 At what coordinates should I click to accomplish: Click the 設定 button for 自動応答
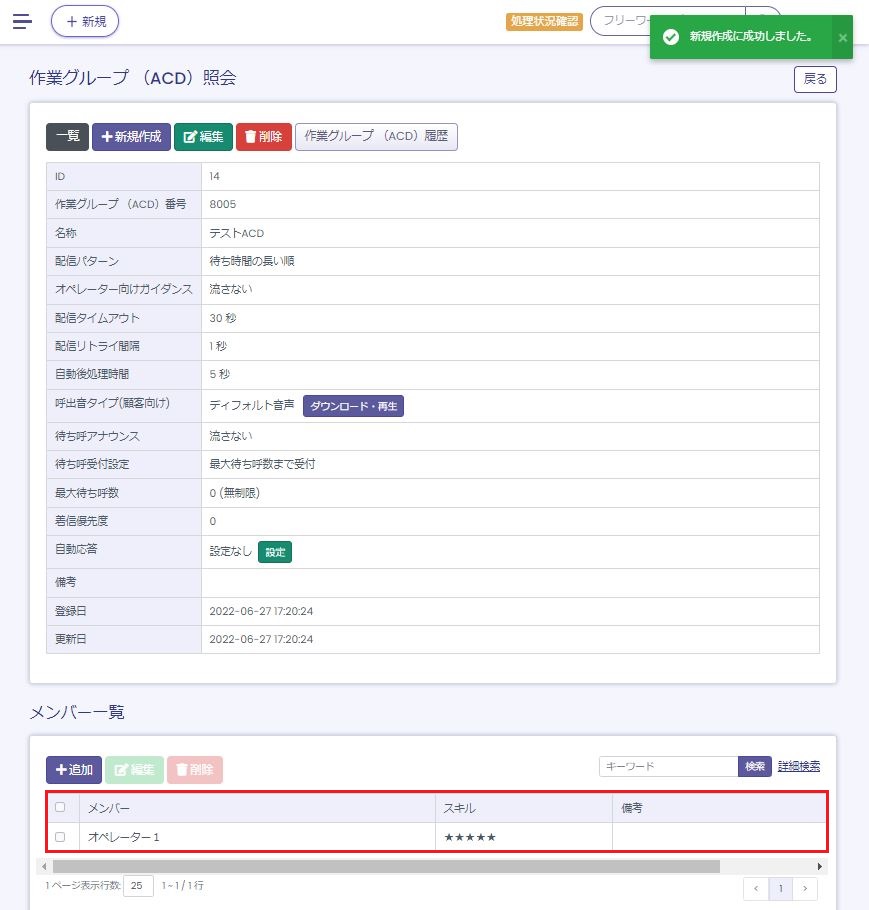(275, 552)
